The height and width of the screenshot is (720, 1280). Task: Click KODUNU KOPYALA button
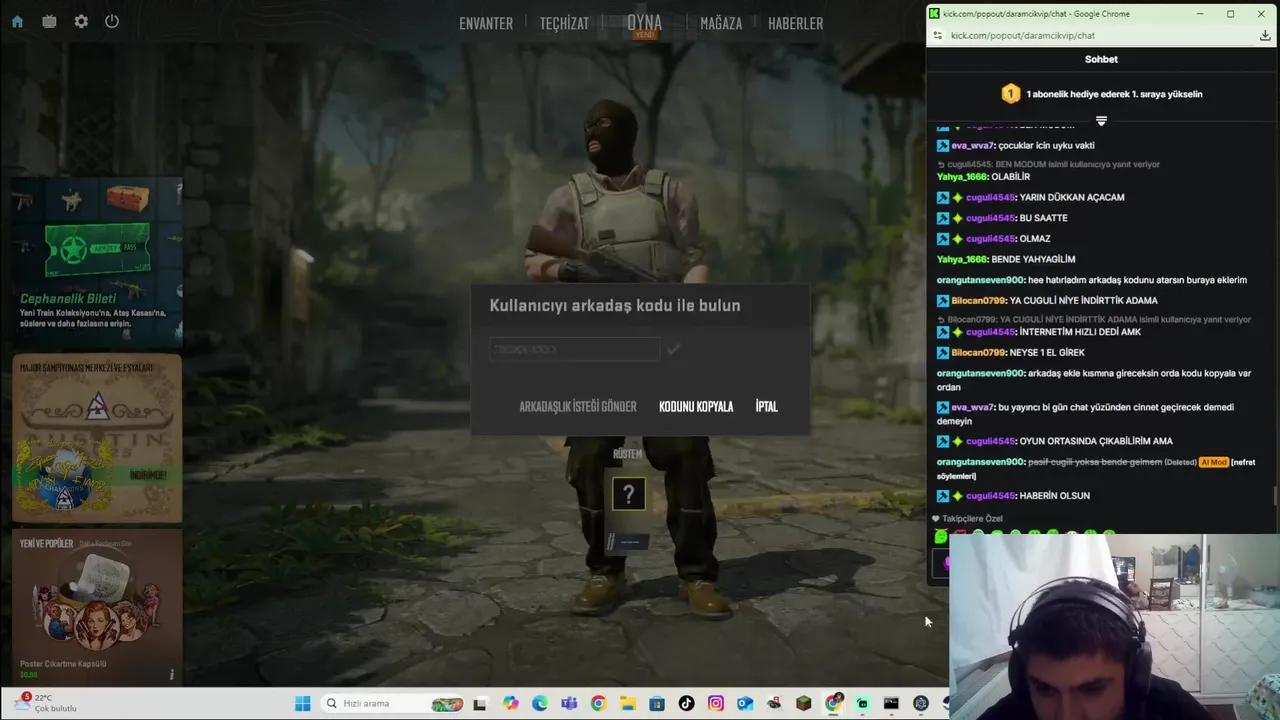pos(696,407)
